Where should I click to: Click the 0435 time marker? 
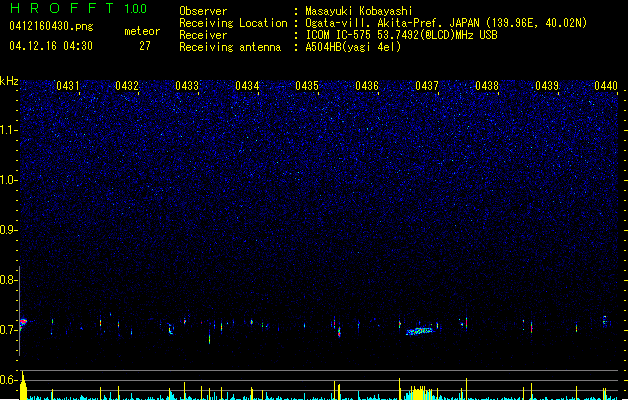pyautogui.click(x=307, y=86)
